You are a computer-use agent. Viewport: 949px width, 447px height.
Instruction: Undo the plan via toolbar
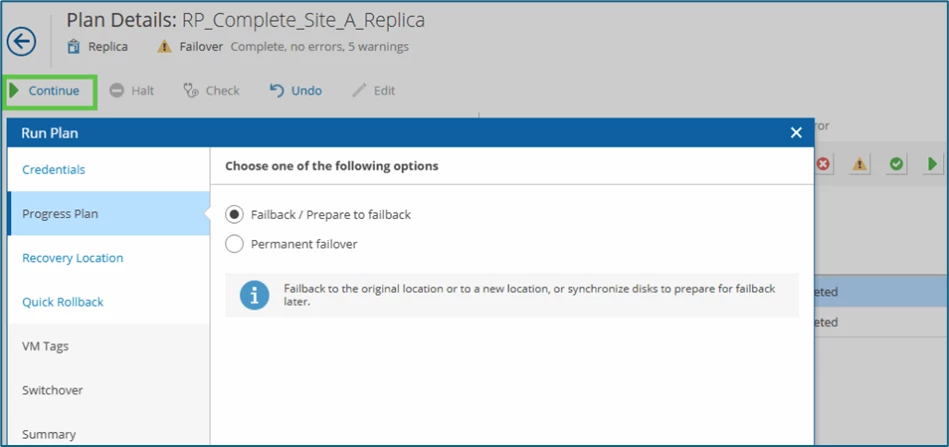click(296, 91)
